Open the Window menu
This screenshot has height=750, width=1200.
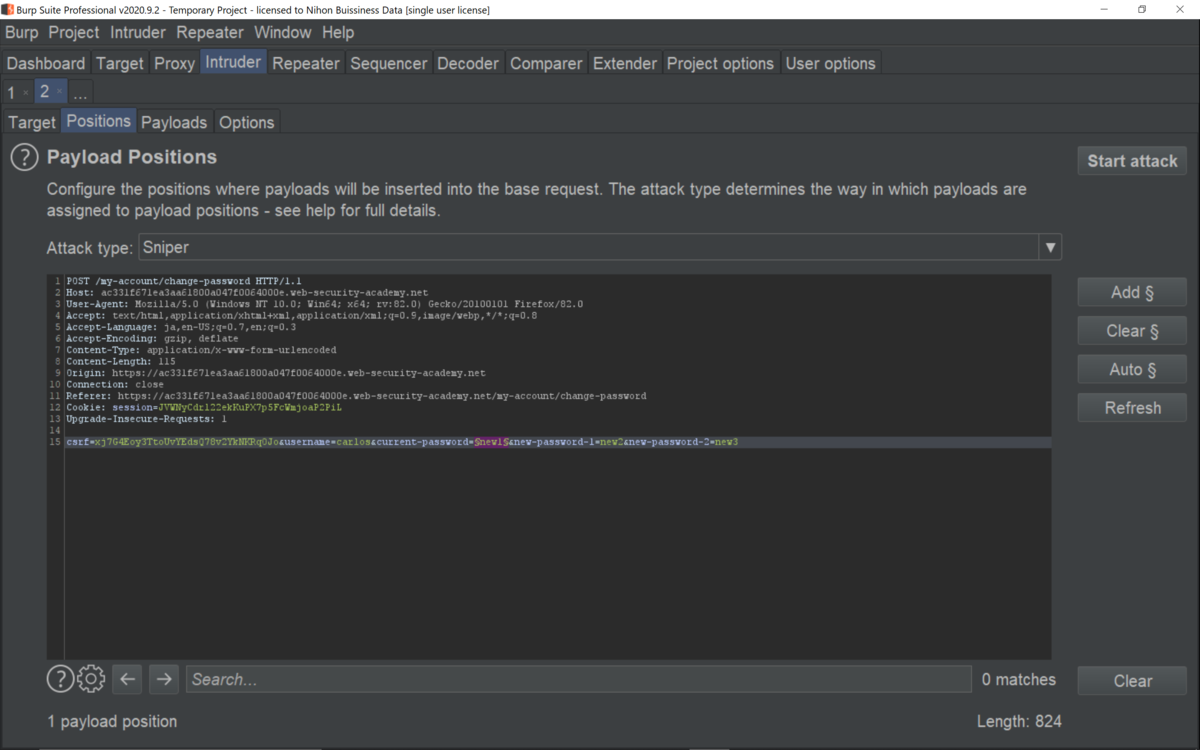[x=283, y=32]
